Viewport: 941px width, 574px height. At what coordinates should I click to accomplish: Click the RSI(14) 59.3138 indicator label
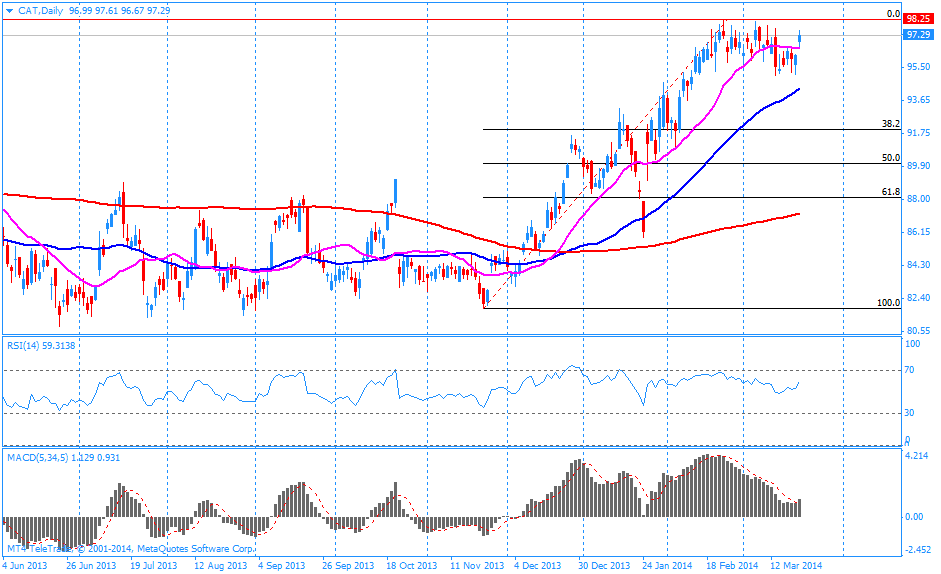point(41,345)
